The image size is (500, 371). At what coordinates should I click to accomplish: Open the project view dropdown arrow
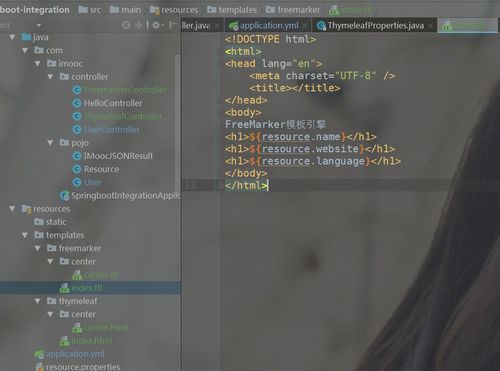39,25
